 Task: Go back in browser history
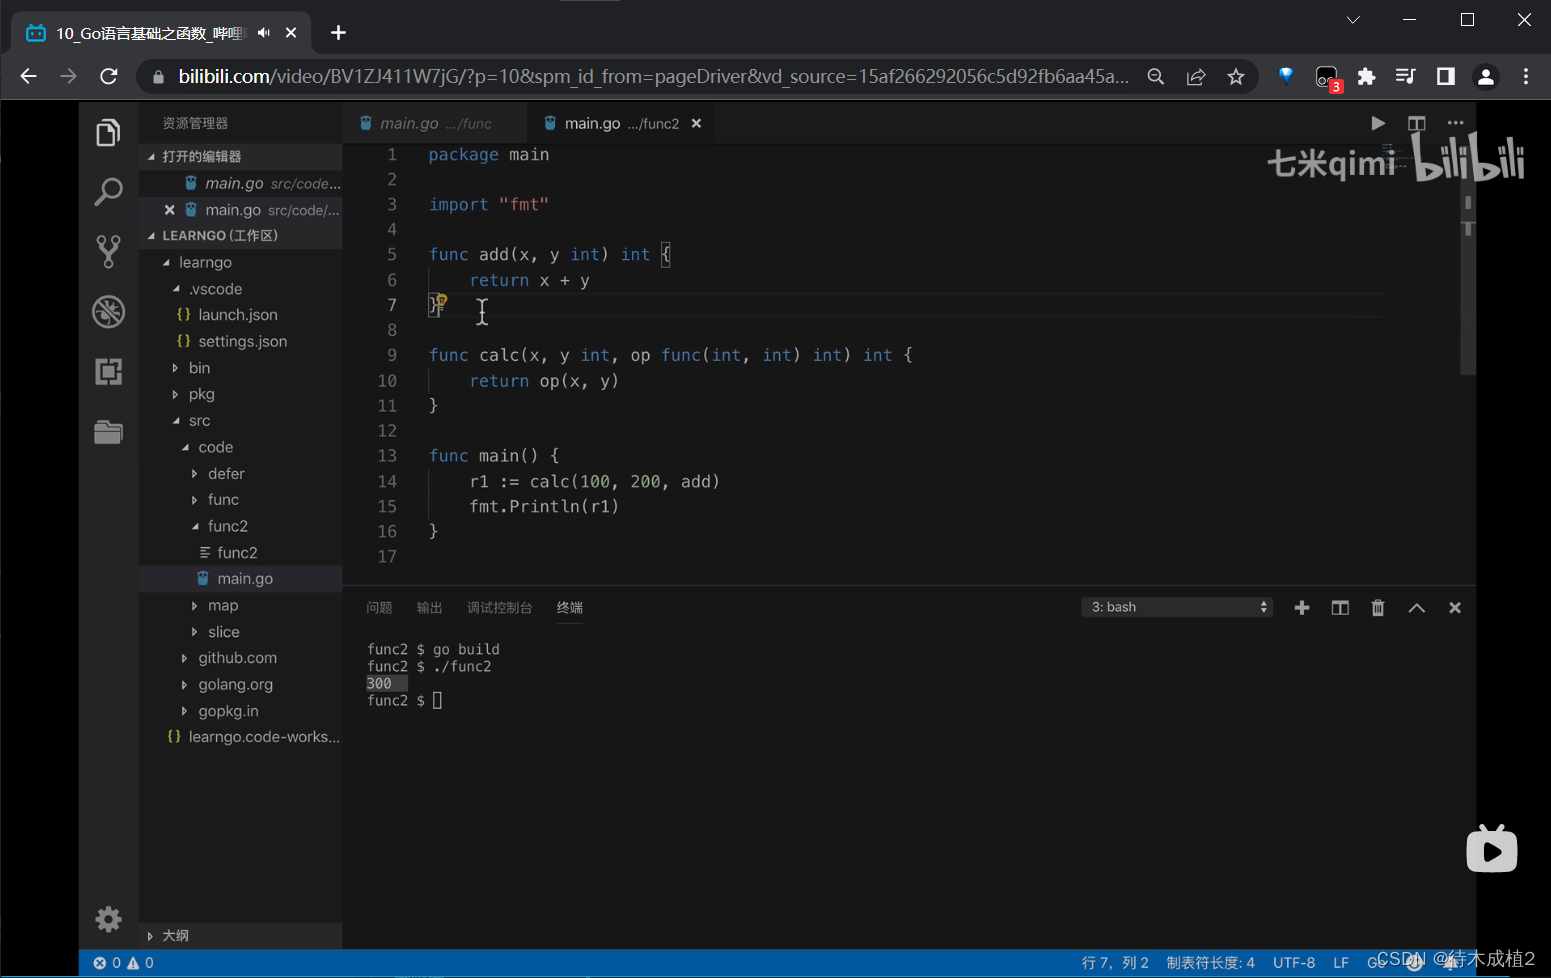click(28, 76)
